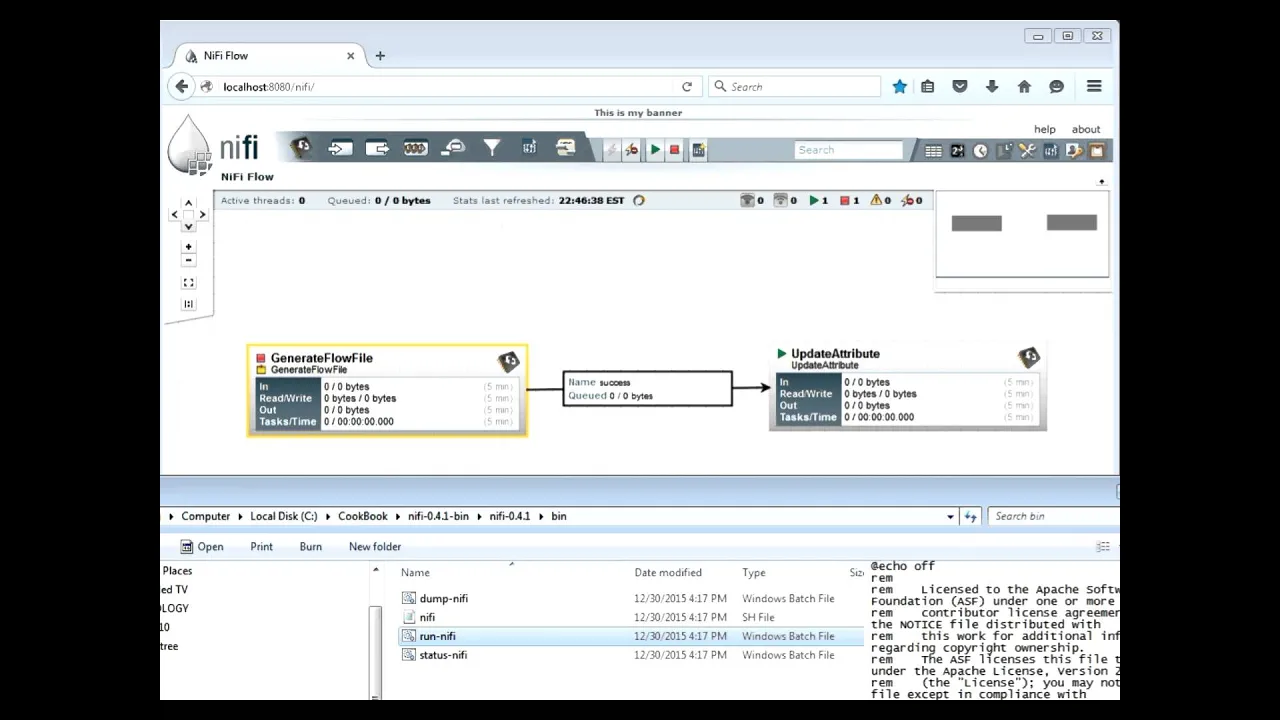Image resolution: width=1280 pixels, height=720 pixels.
Task: Reload the localhost page
Action: (x=687, y=87)
